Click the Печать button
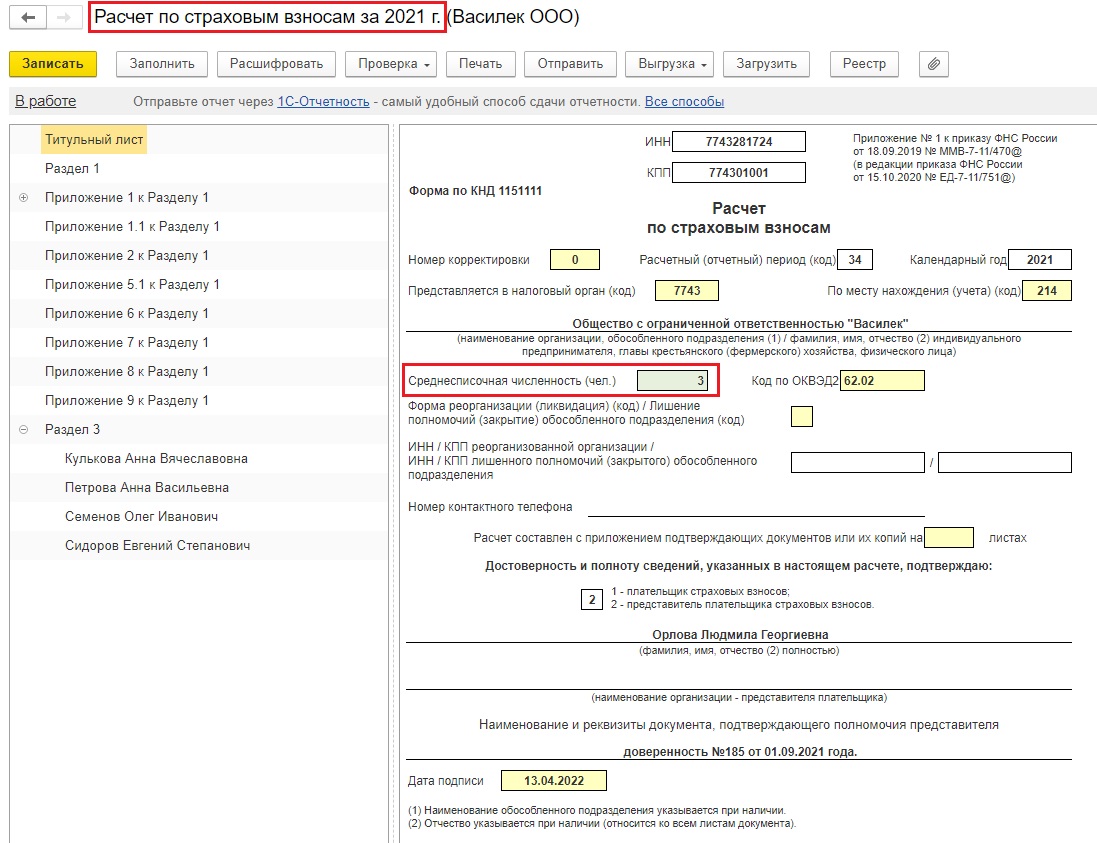 click(481, 64)
